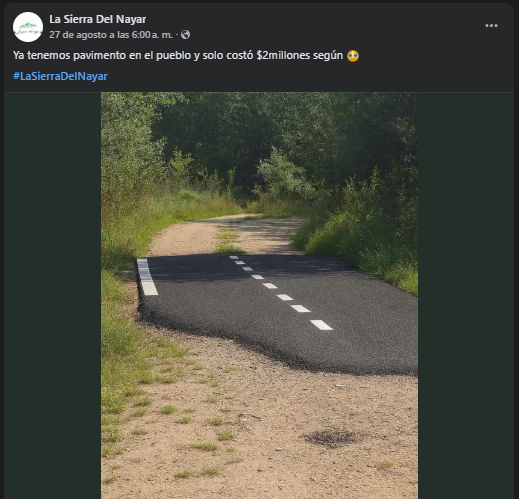Click the dark blank area right of photo
This screenshot has height=499, width=519.
[466, 295]
